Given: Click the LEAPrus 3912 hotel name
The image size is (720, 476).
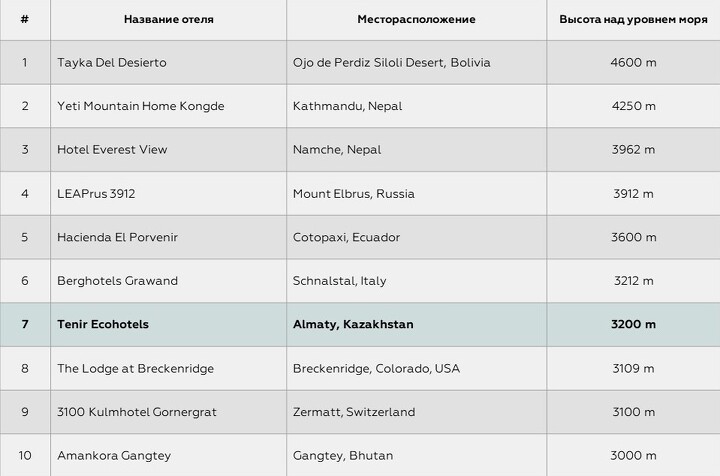Looking at the screenshot, I should (x=96, y=193).
